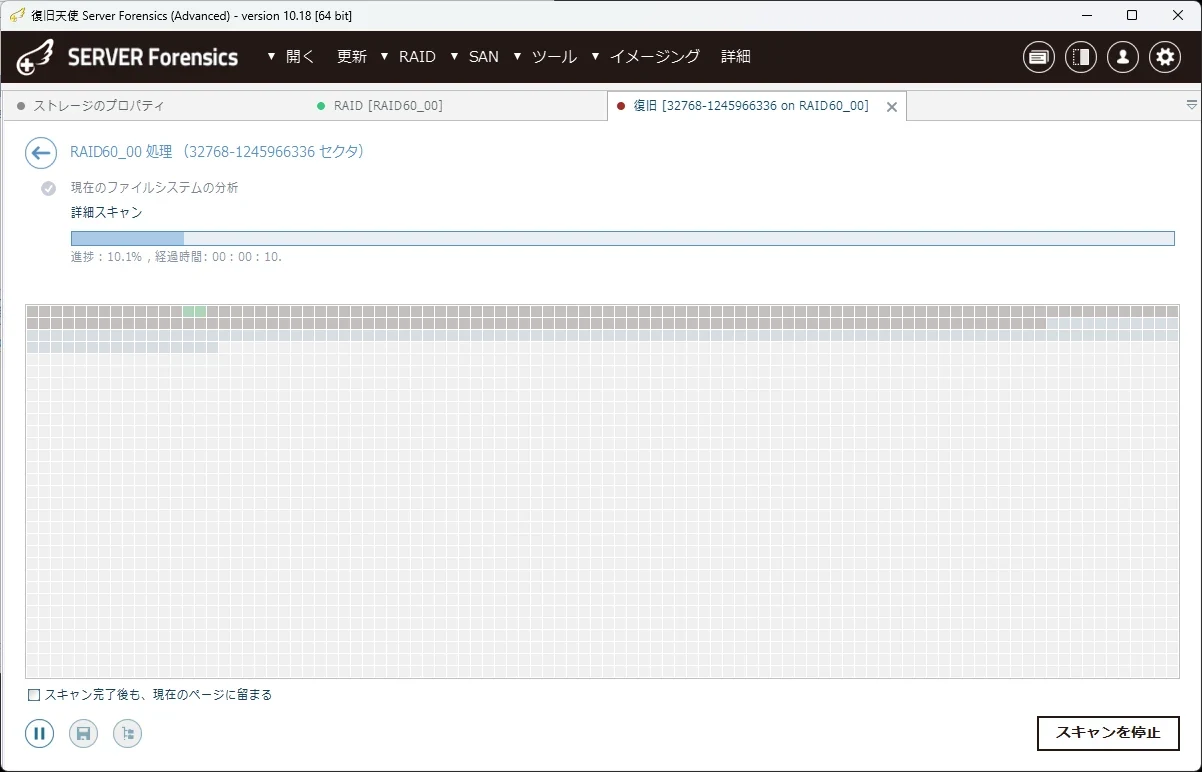Expand the ツール dropdown menu
Viewport: 1202px width, 772px height.
coord(546,57)
